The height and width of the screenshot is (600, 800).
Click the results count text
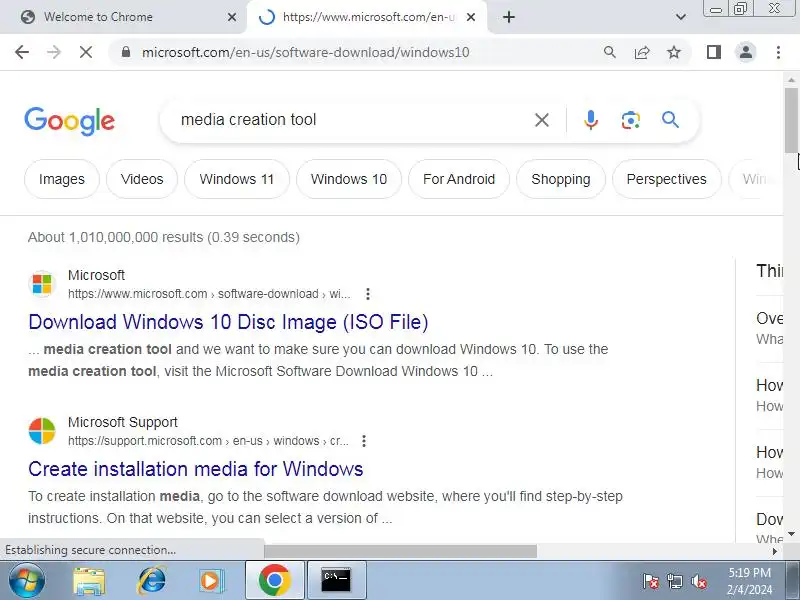click(x=164, y=237)
